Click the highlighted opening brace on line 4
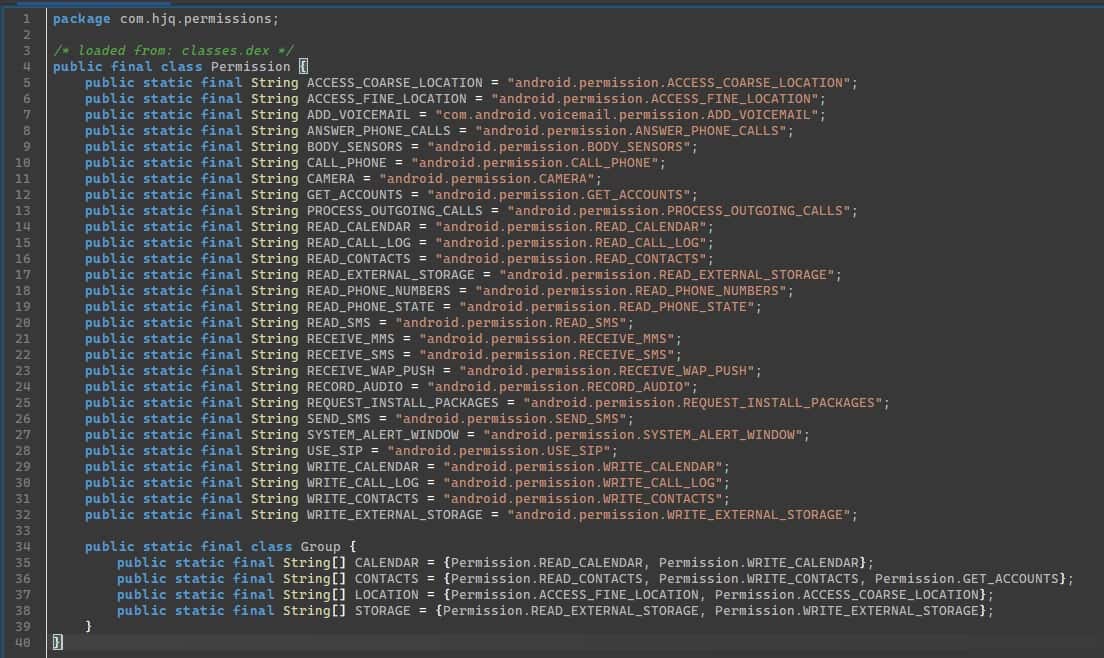Viewport: 1104px width, 658px height. 303,67
